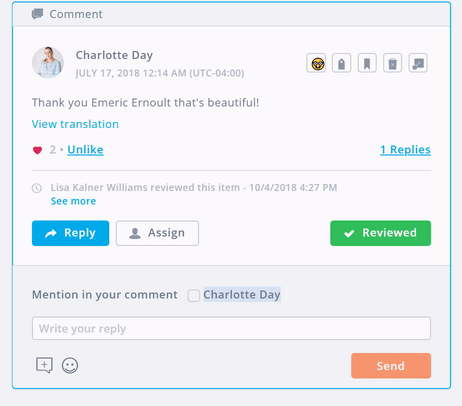462x406 pixels.
Task: Delete the comment with the trash icon
Action: pos(393,63)
